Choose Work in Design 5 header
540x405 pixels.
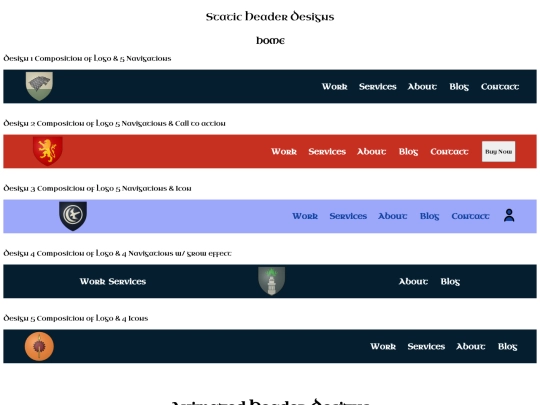tap(383, 347)
